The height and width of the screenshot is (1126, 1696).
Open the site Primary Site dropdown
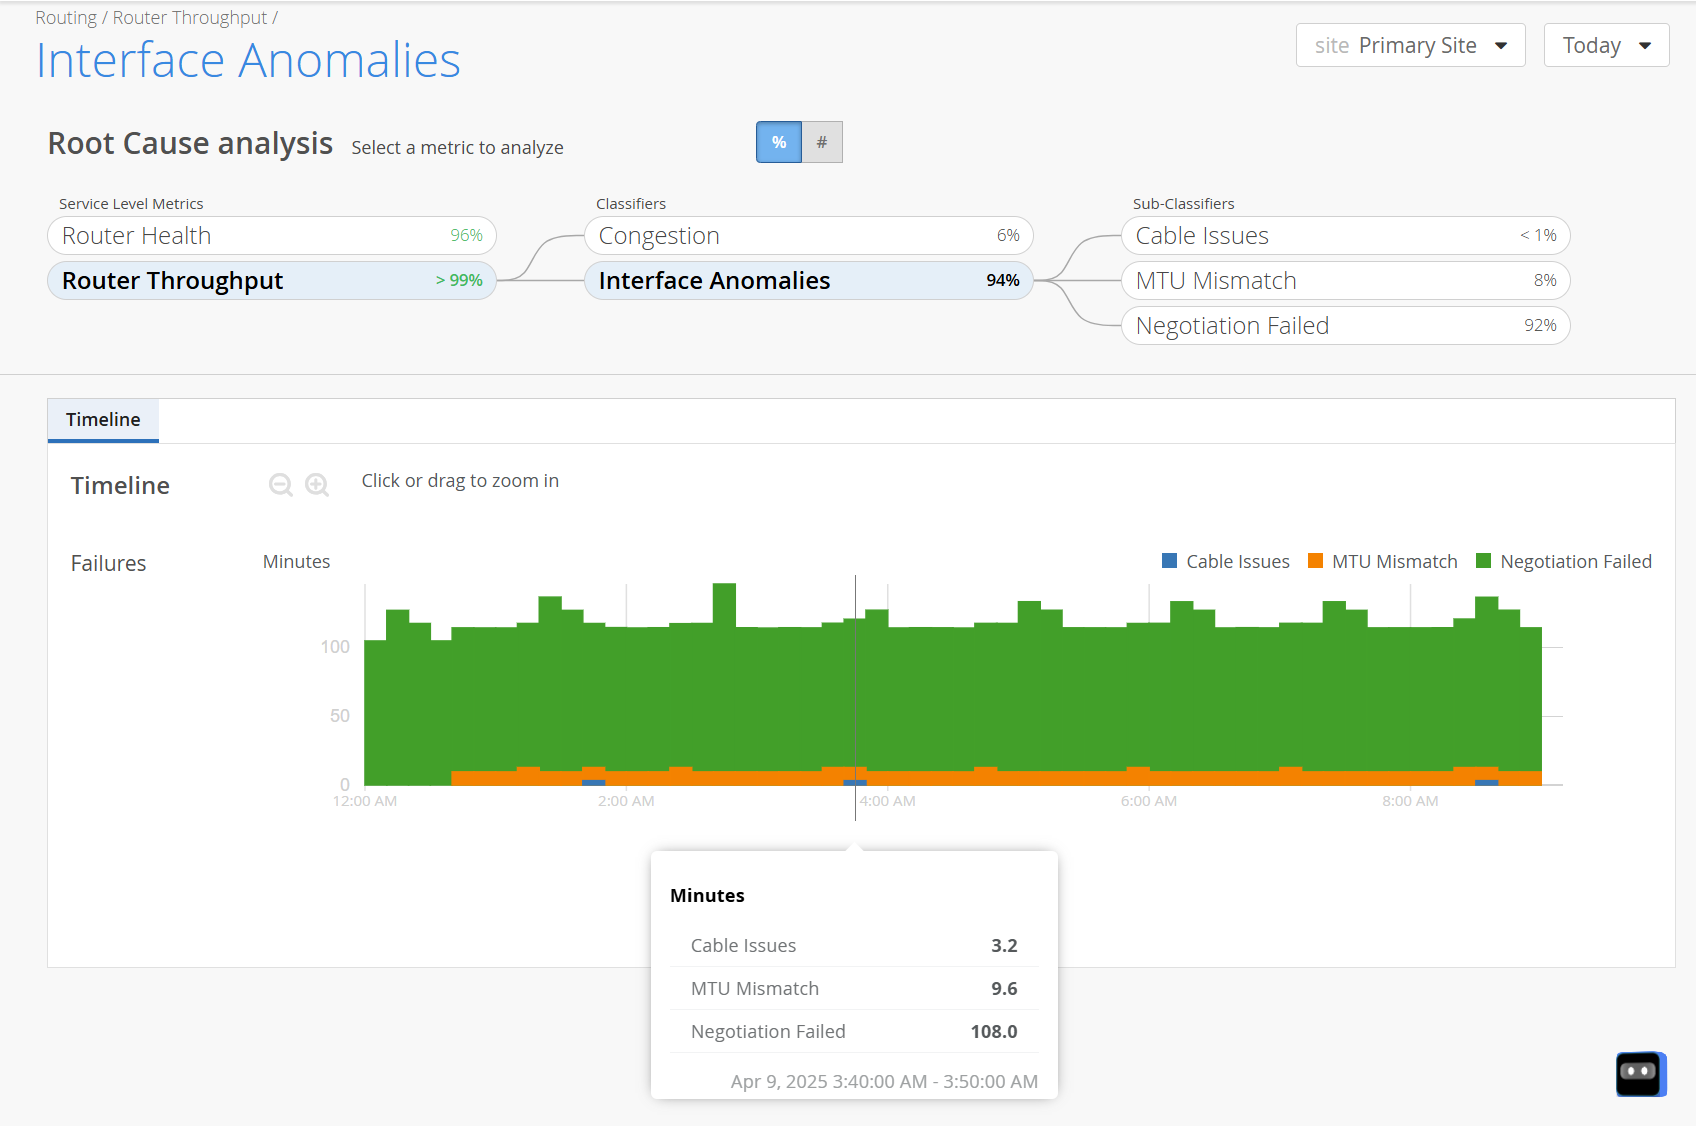(1410, 45)
